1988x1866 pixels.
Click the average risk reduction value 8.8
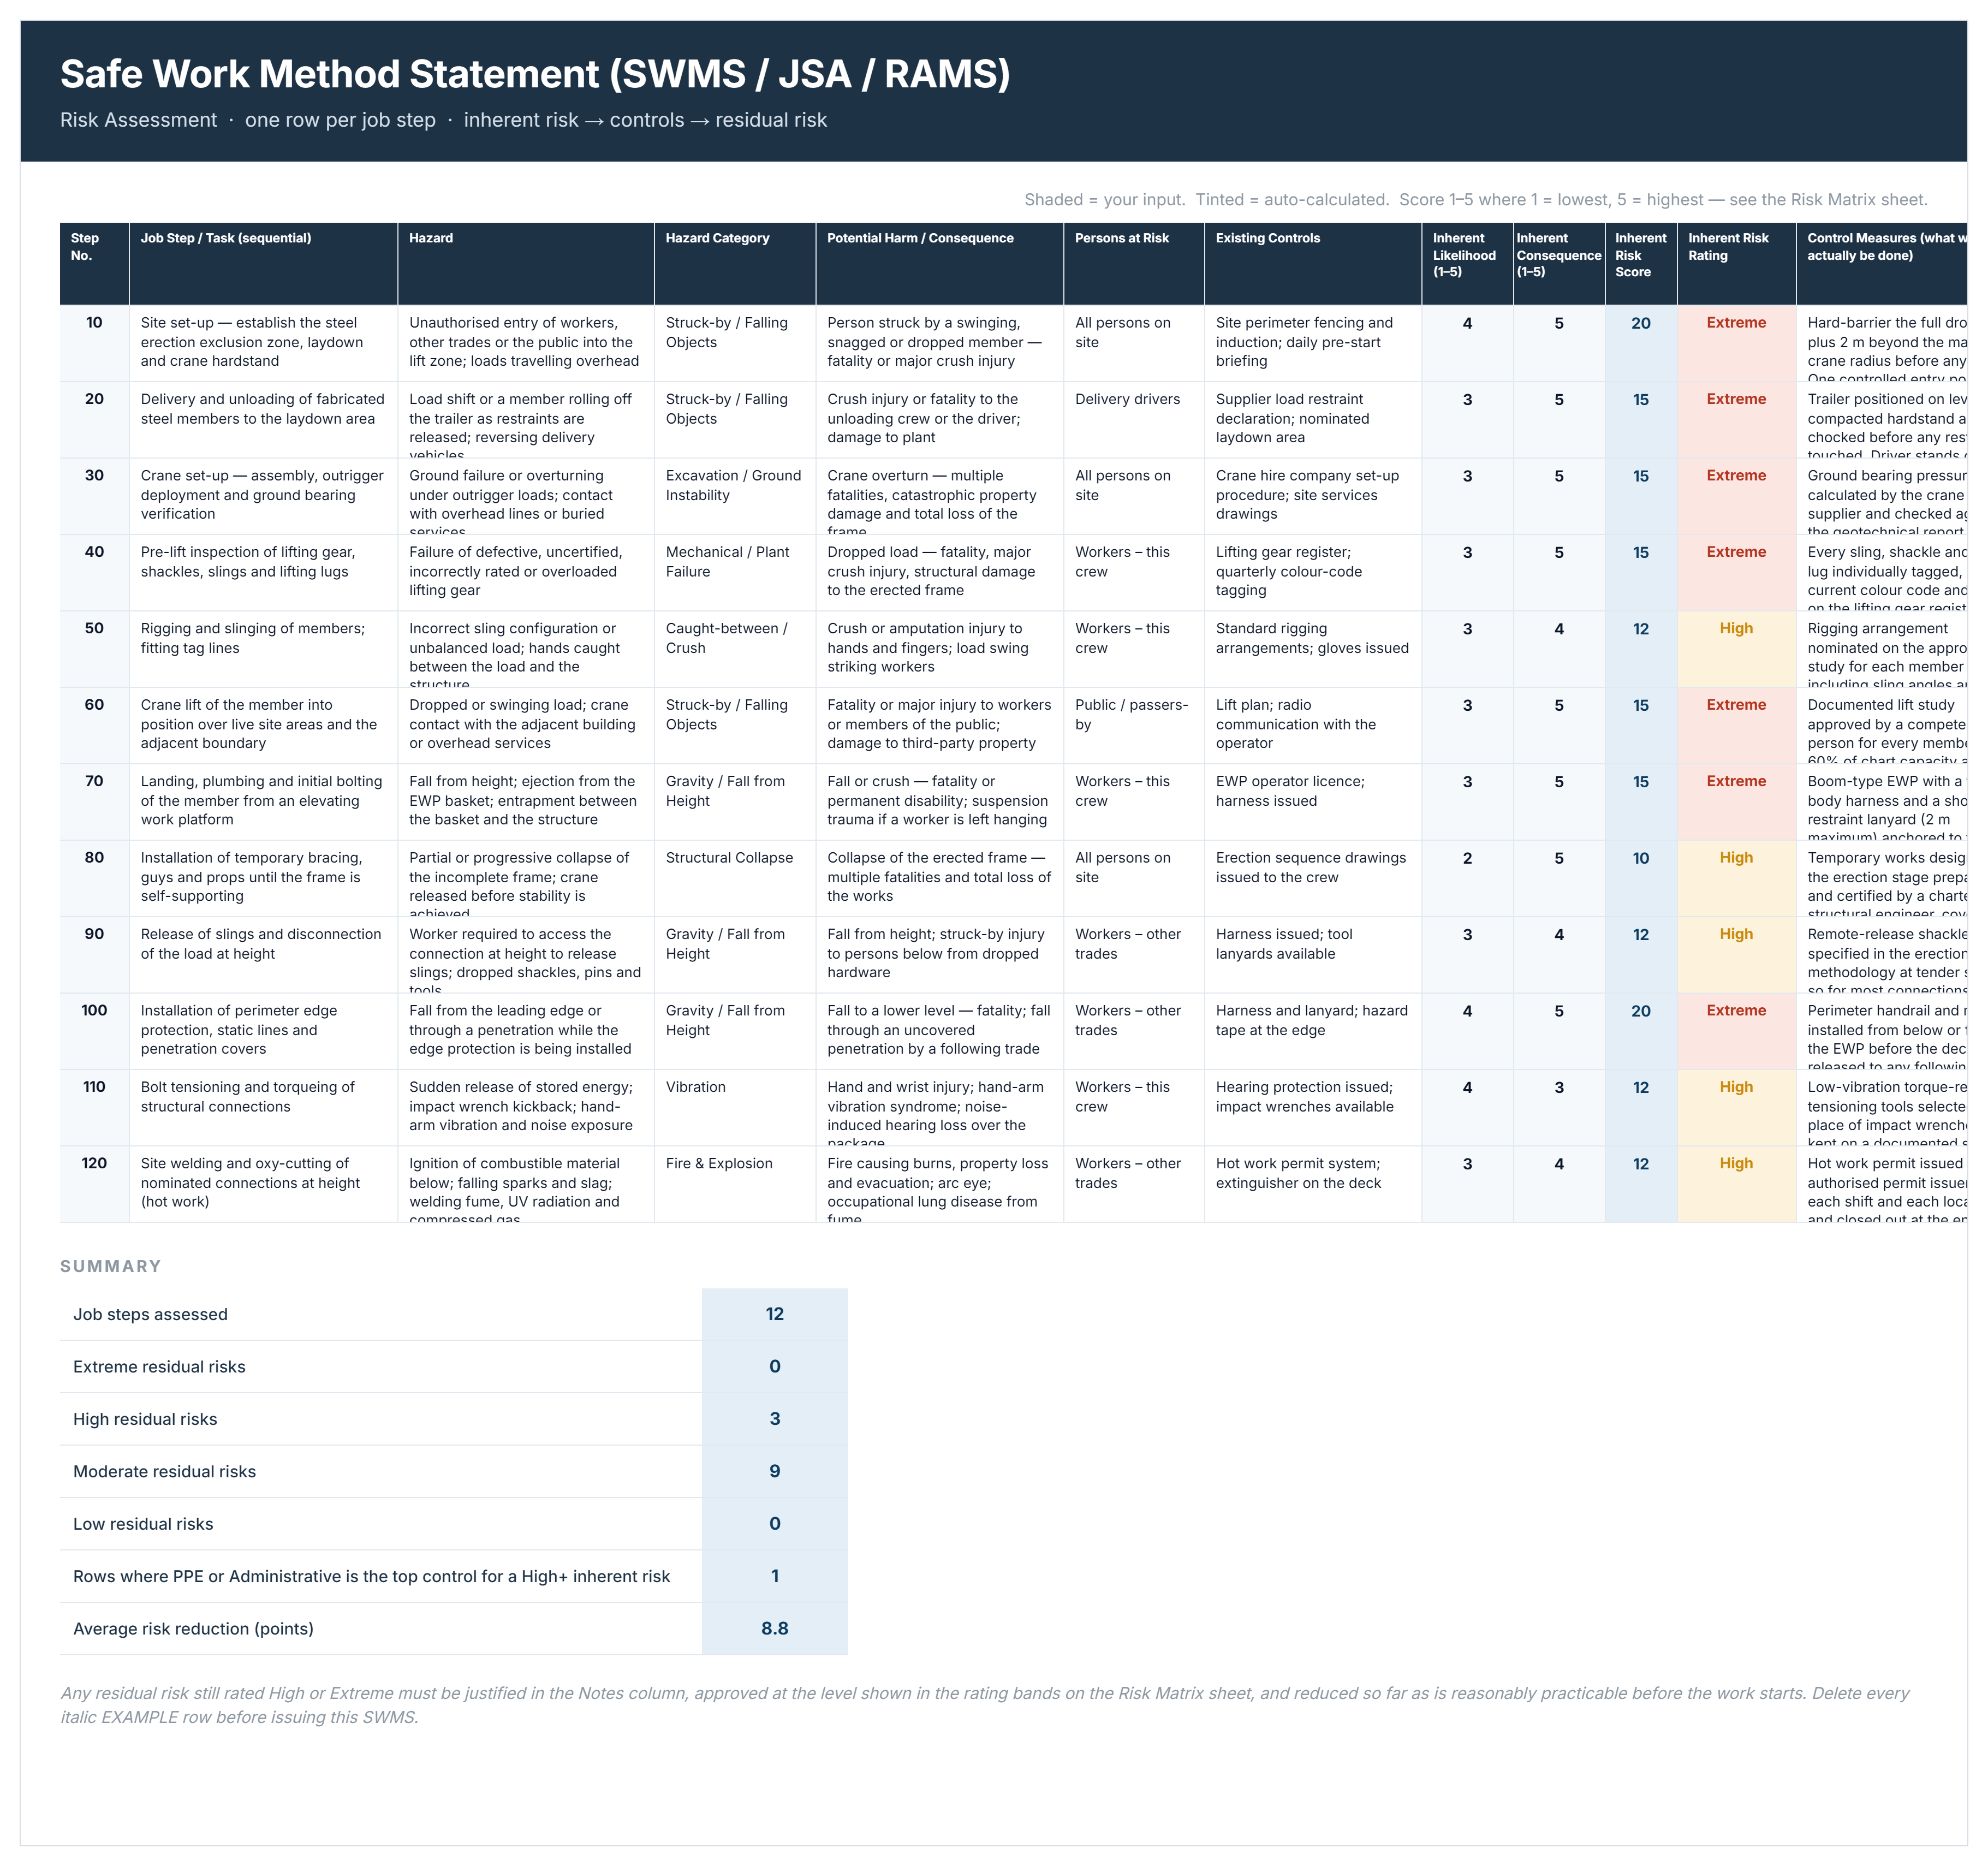[x=775, y=1628]
